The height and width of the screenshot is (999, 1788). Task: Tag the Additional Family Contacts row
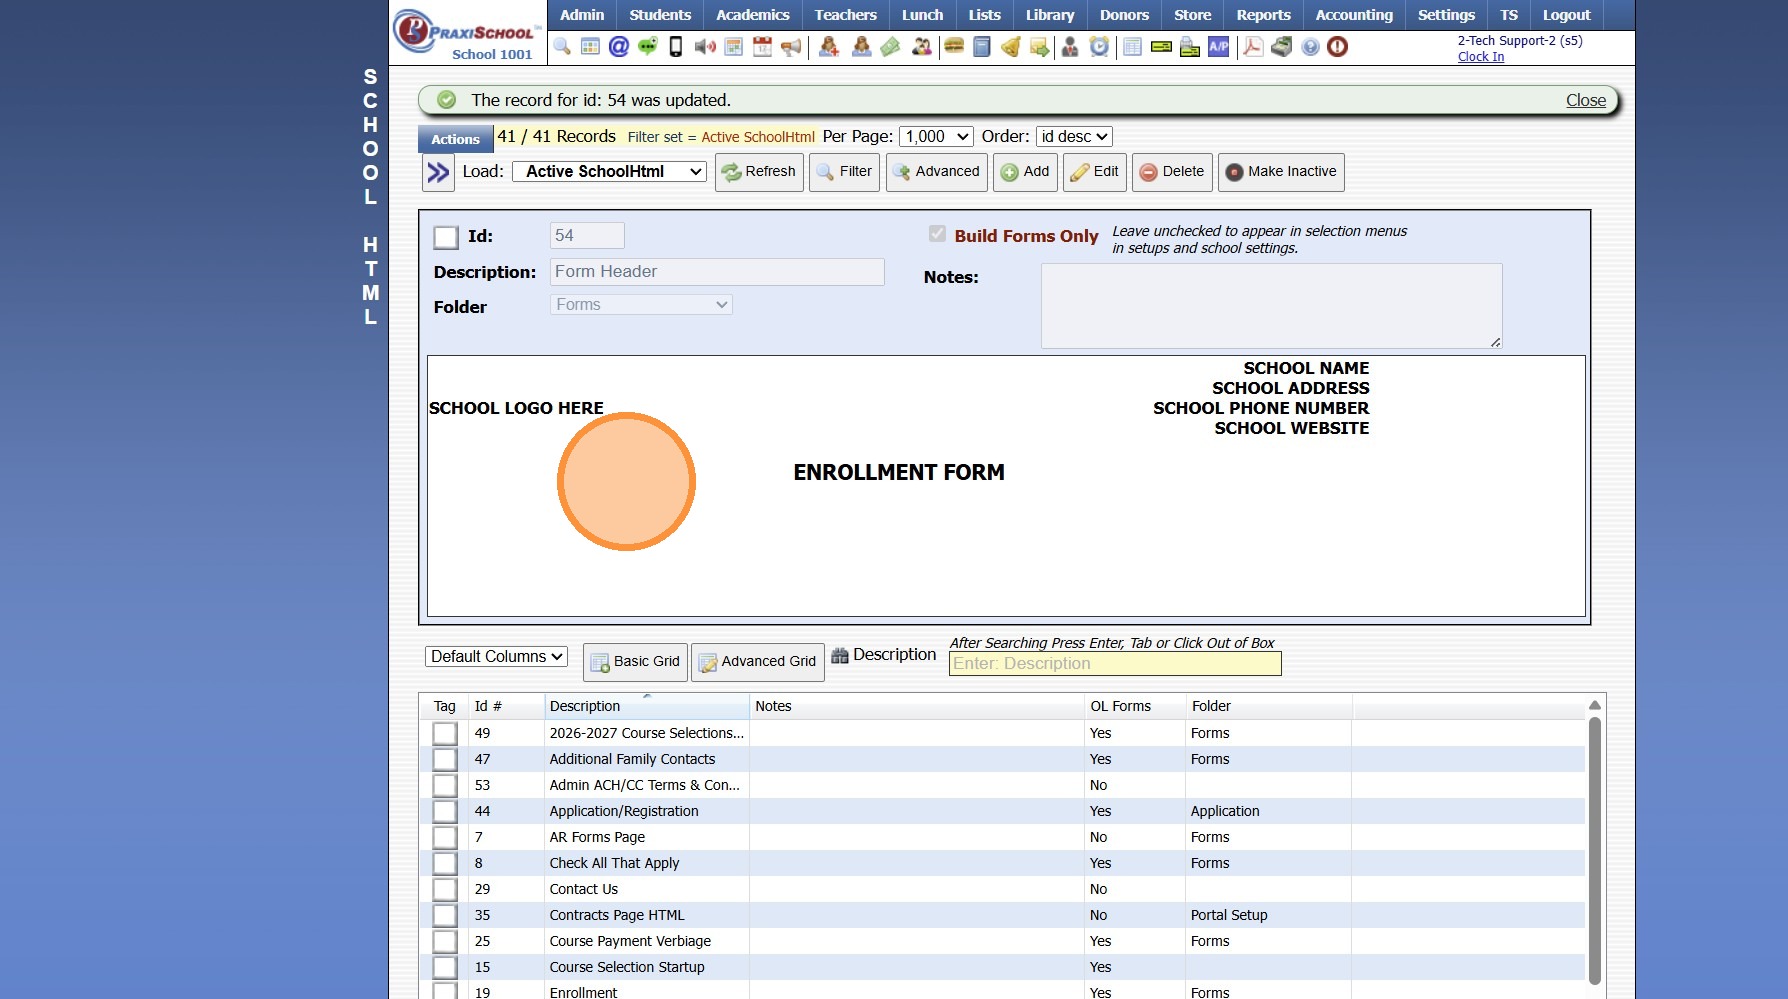pos(445,760)
